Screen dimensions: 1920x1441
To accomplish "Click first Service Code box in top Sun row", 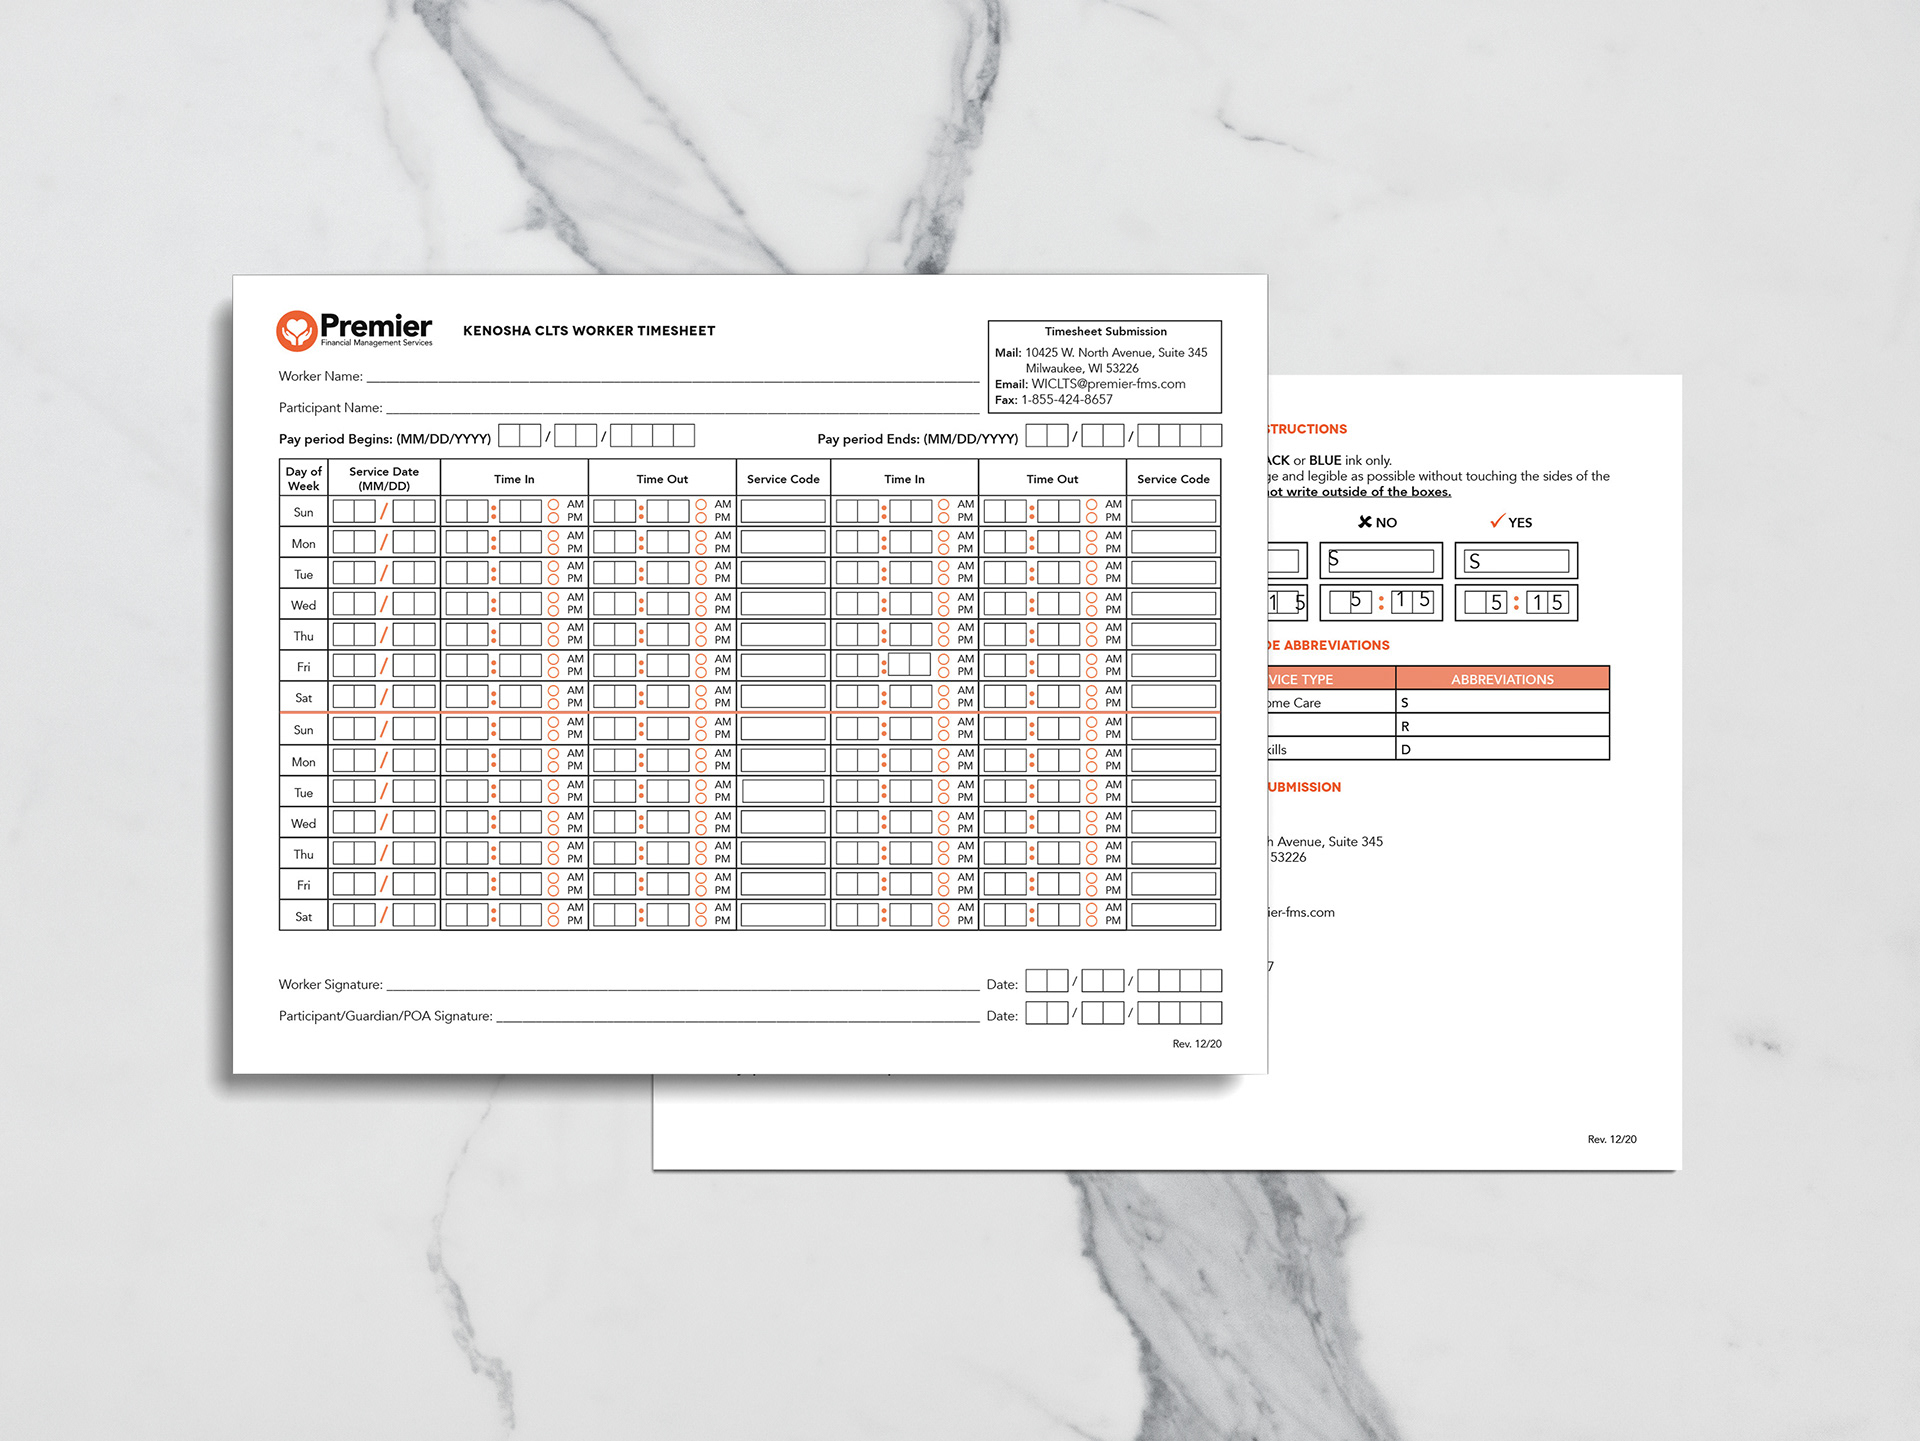I will [783, 512].
